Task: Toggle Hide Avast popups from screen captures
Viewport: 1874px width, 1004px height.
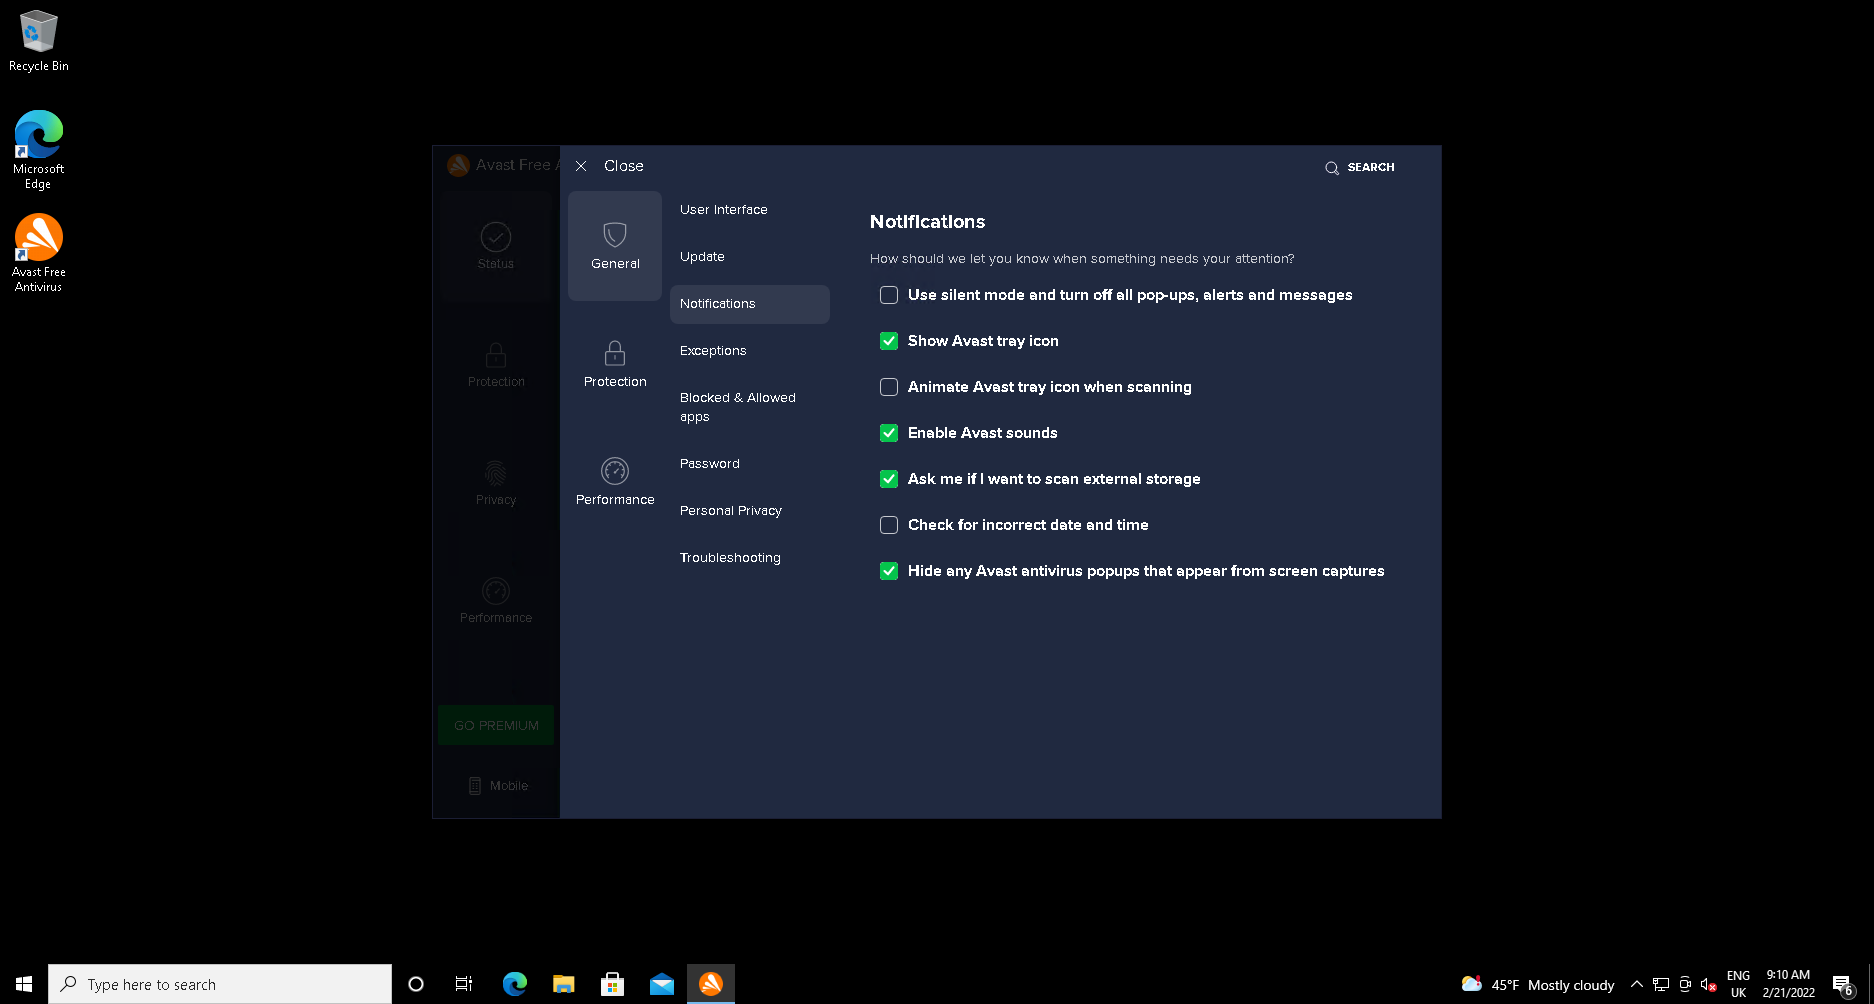Action: point(889,571)
